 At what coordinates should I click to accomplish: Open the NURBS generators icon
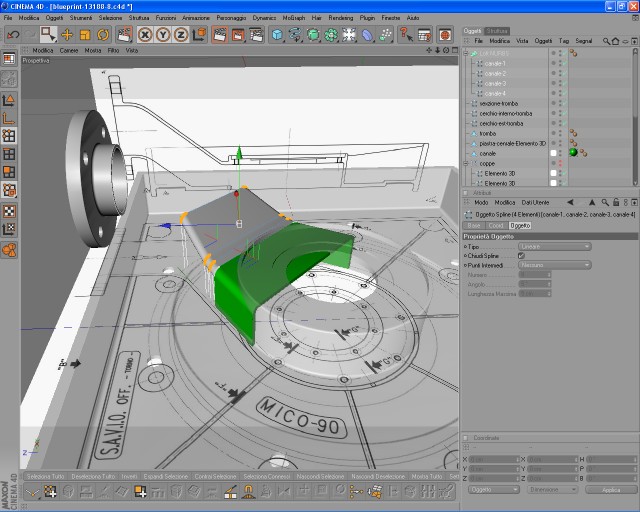coord(313,35)
